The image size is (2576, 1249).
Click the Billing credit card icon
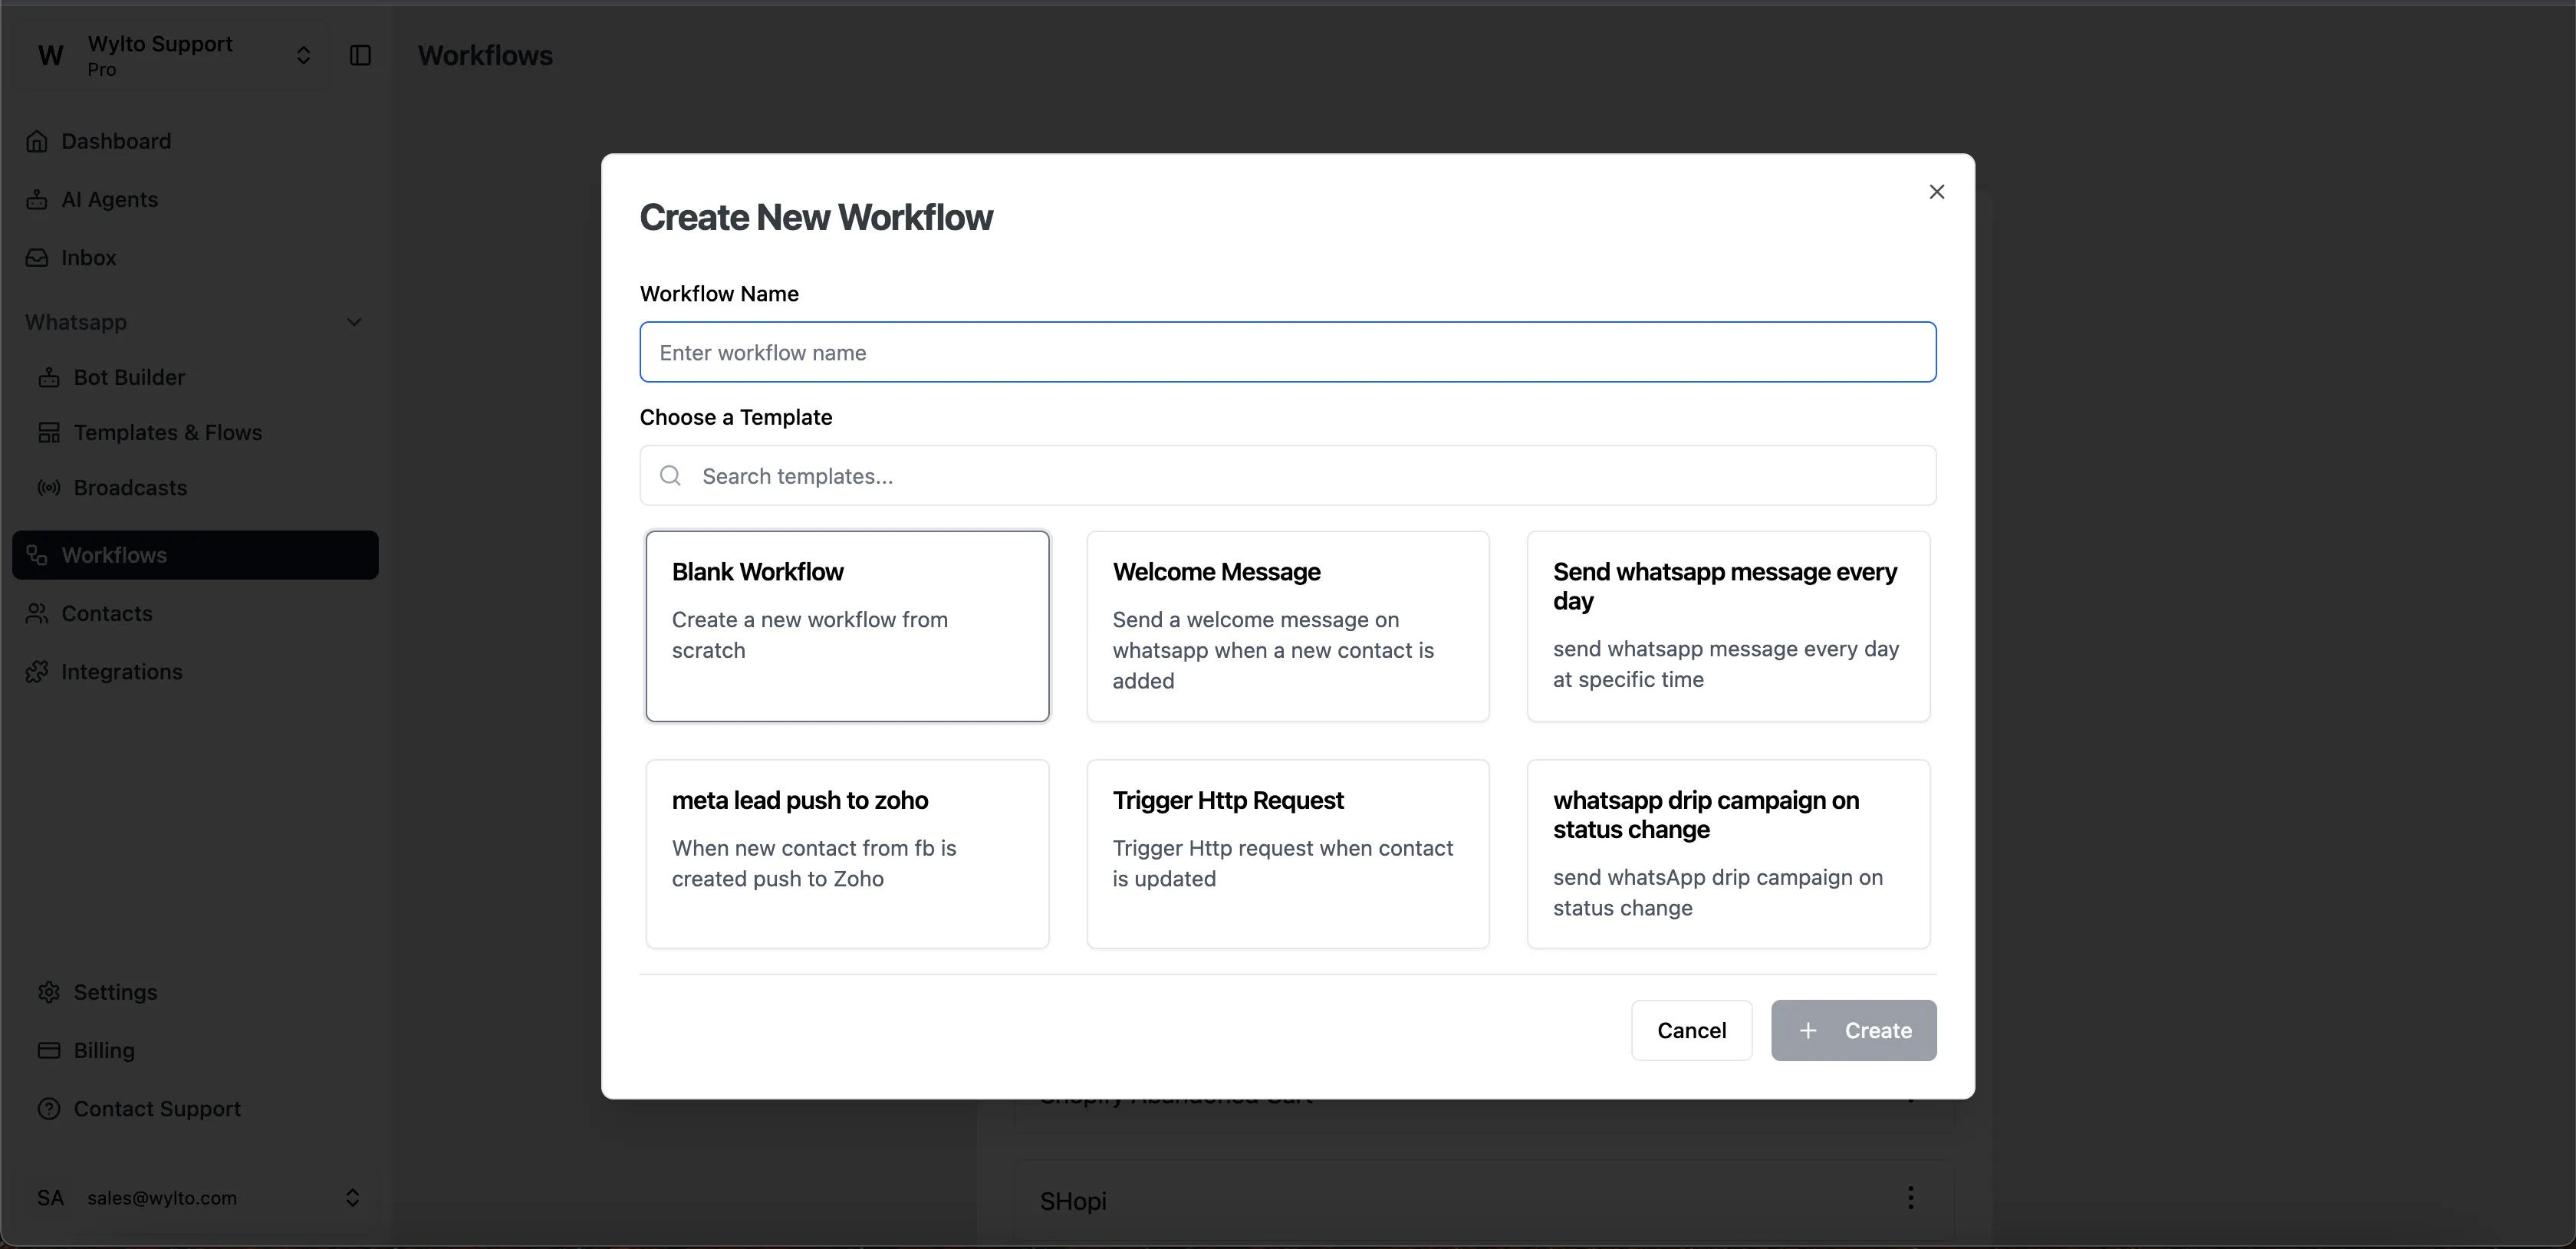49,1050
